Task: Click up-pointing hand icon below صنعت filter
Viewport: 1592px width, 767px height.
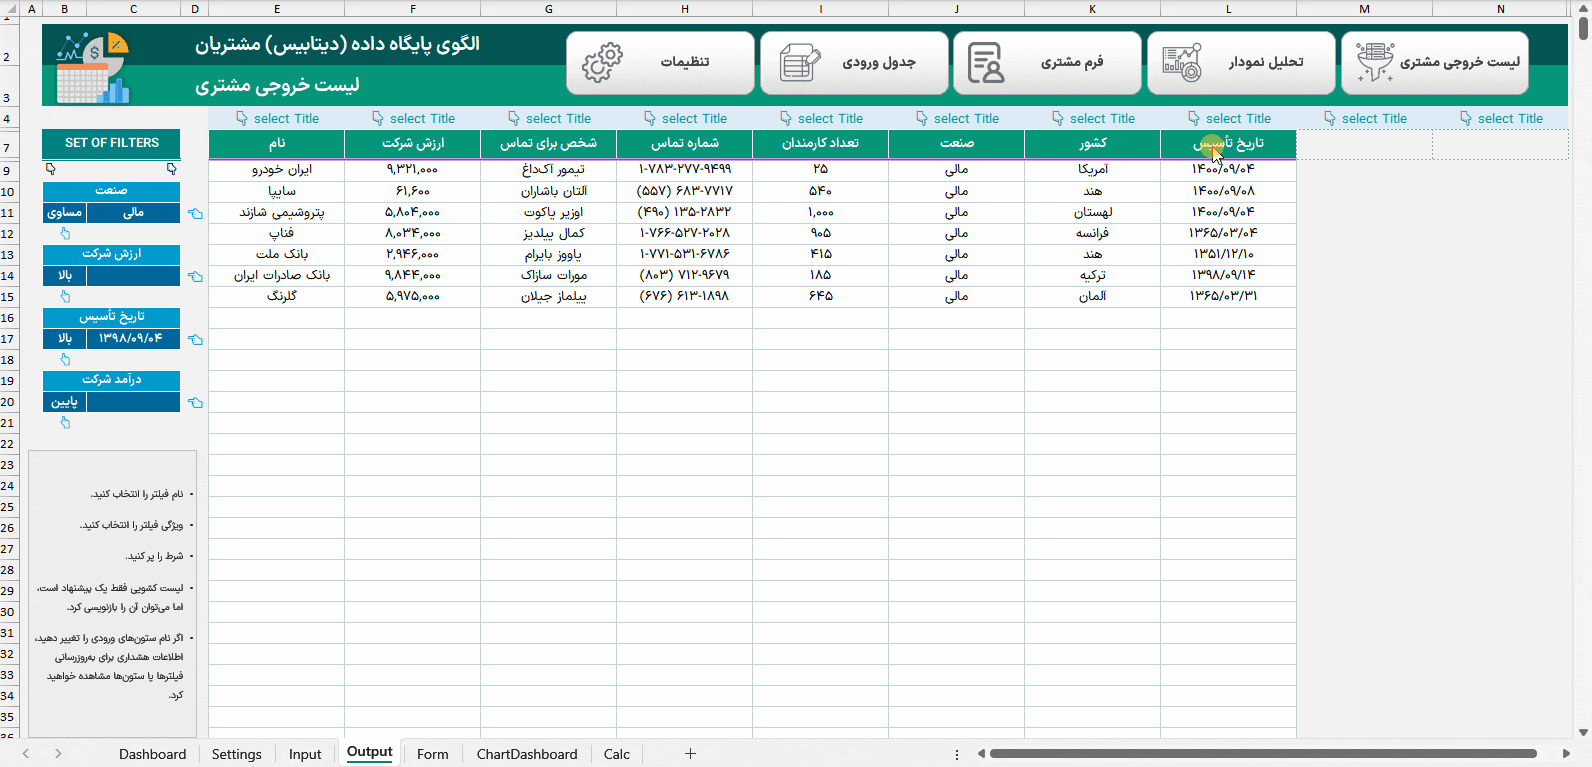Action: pyautogui.click(x=65, y=233)
